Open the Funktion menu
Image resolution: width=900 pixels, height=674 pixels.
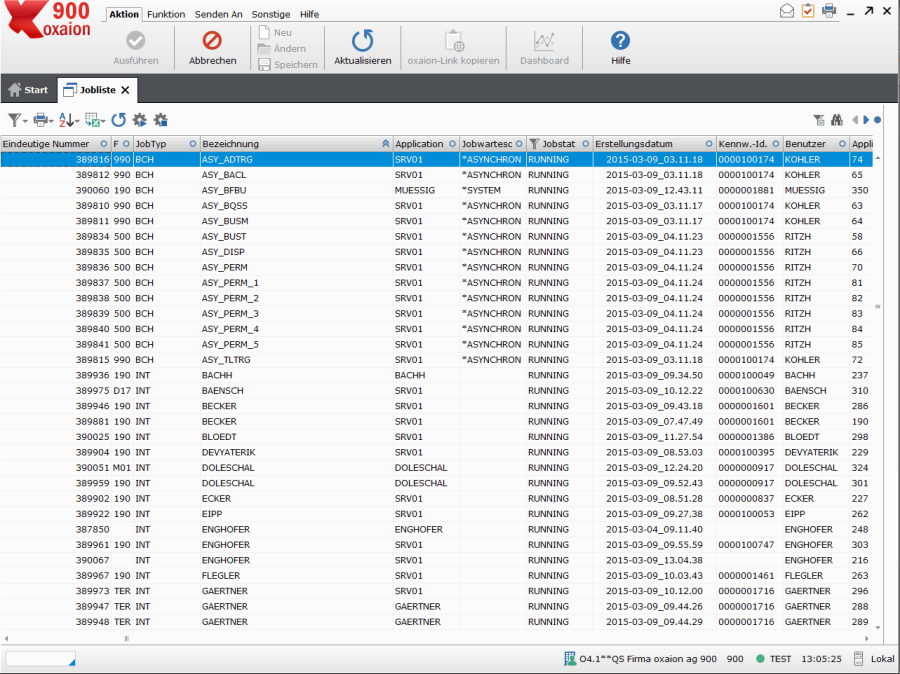(166, 14)
